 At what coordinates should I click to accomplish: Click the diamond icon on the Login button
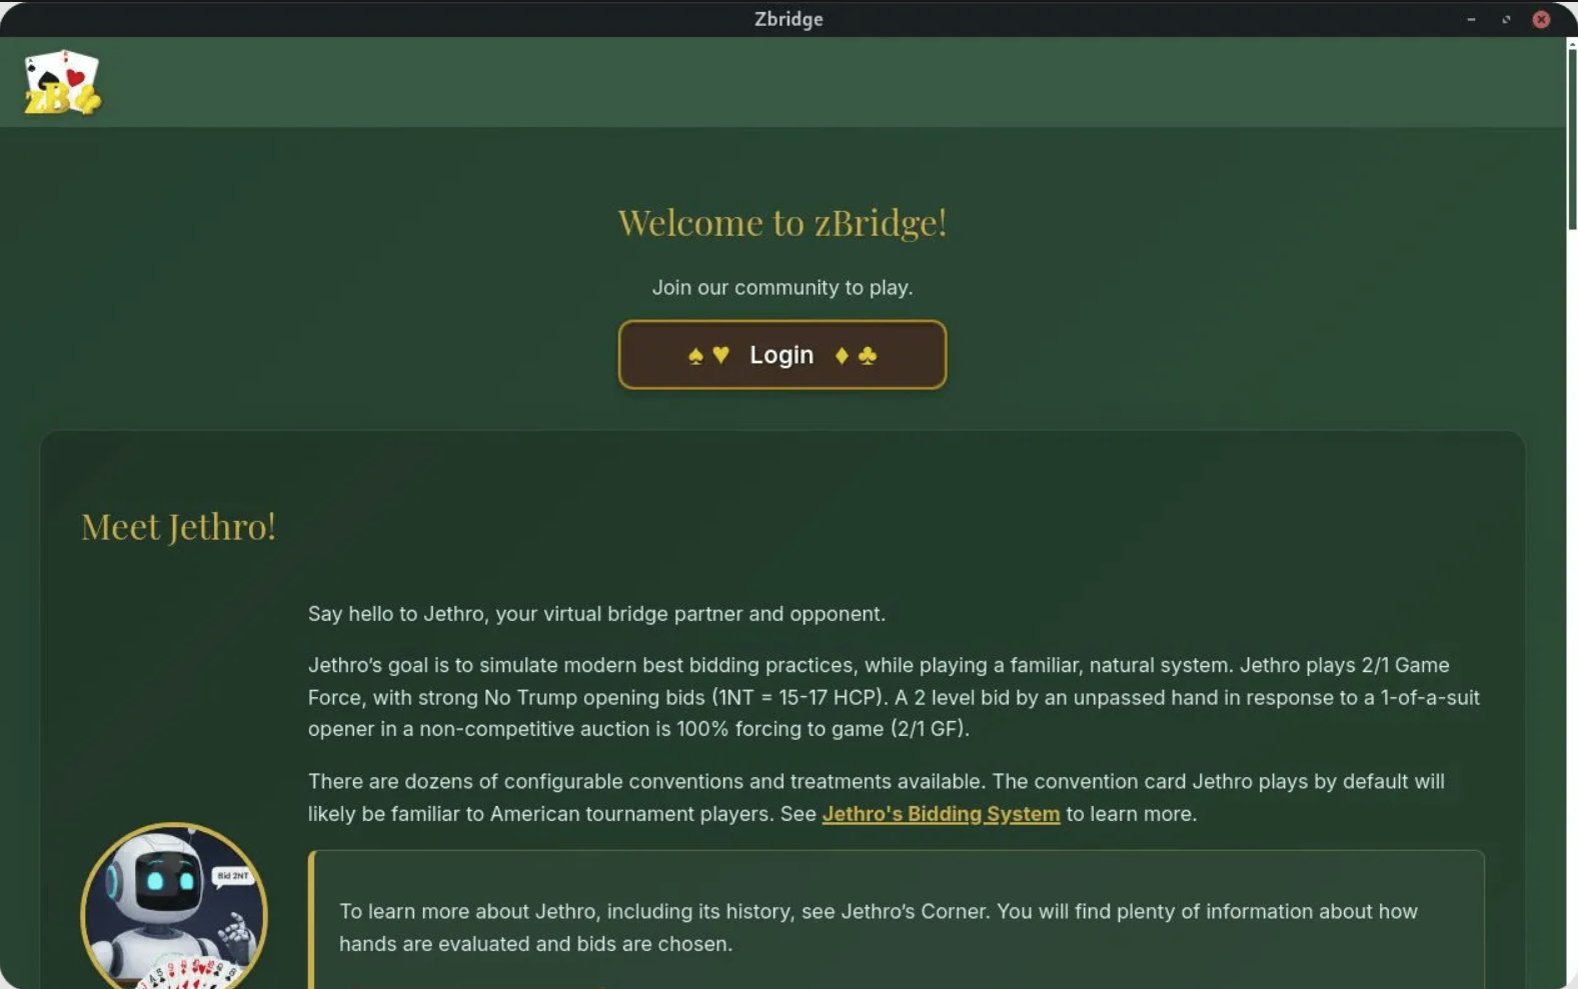click(841, 356)
